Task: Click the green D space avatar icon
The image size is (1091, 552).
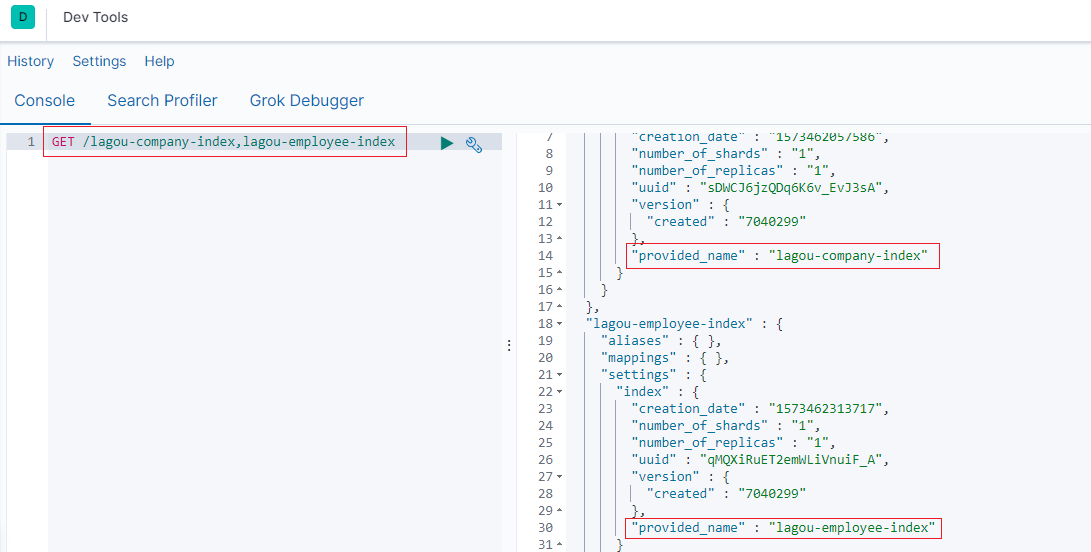Action: 23,17
